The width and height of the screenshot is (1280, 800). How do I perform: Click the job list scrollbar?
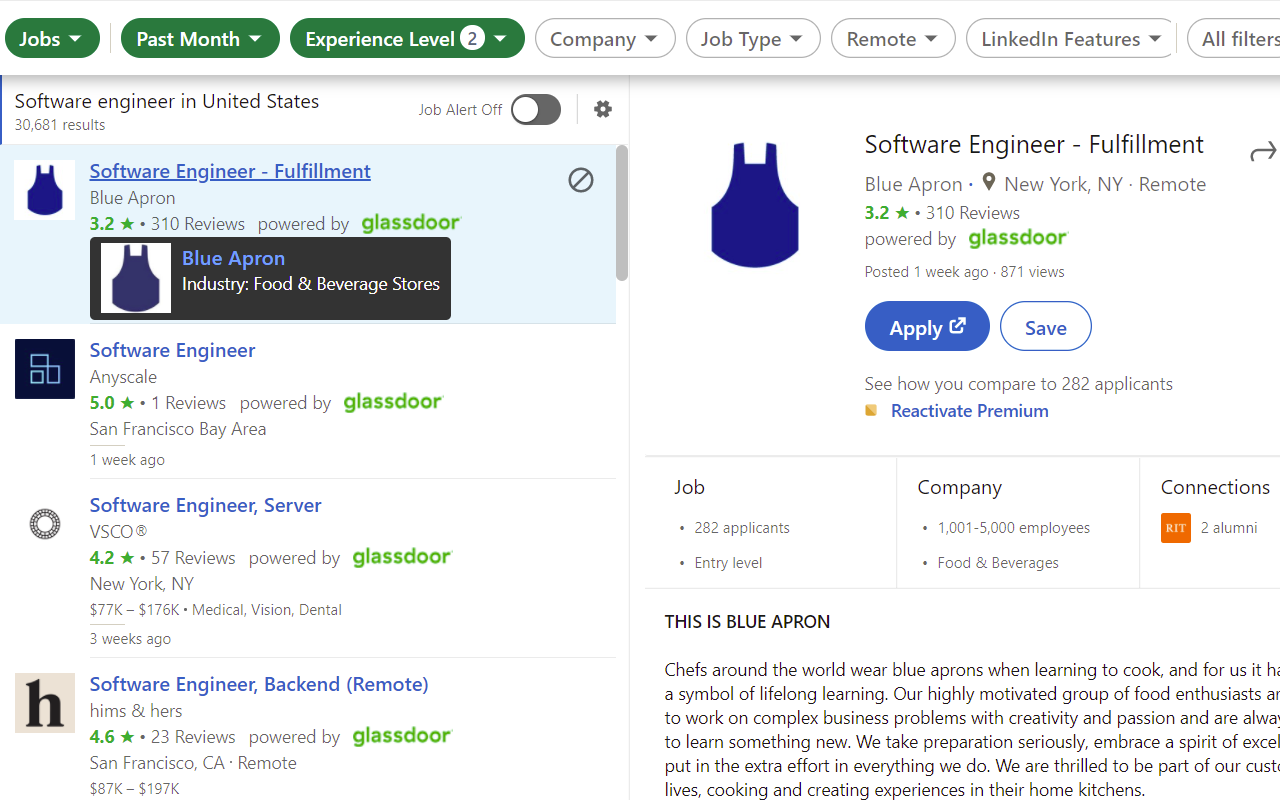622,213
